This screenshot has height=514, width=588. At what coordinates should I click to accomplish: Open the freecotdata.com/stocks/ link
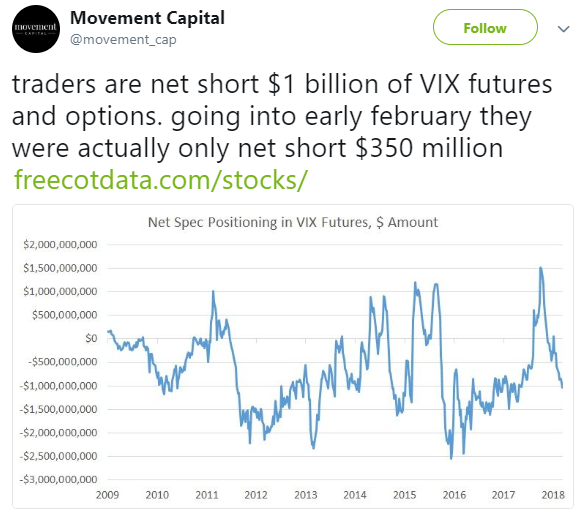coord(161,180)
